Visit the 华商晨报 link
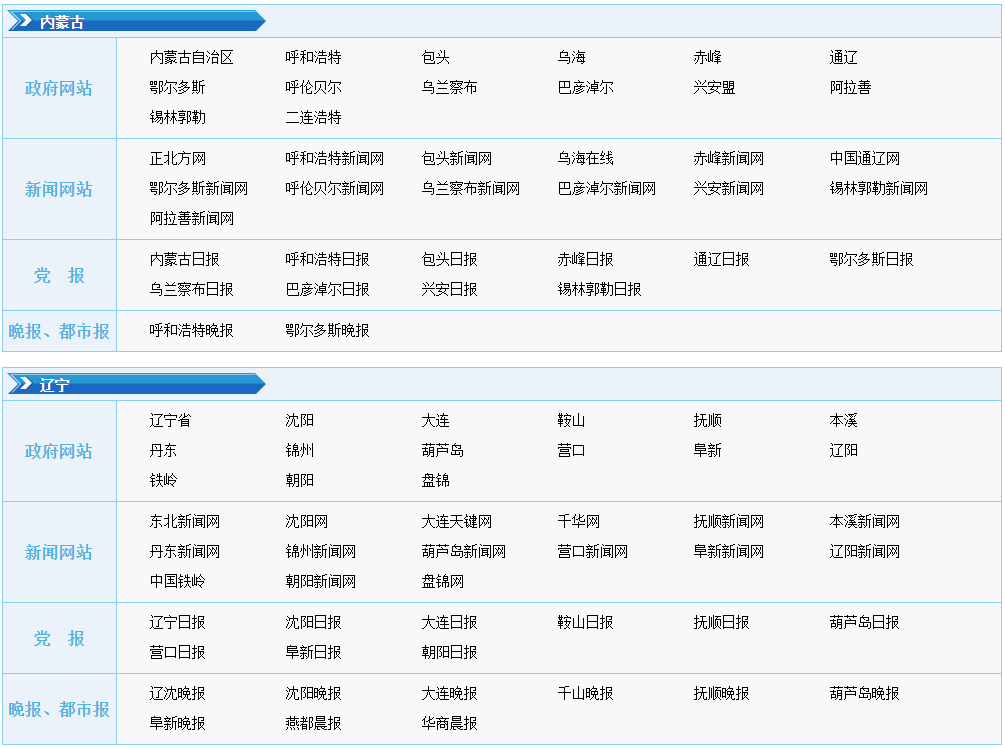The width and height of the screenshot is (1005, 748). pos(449,724)
